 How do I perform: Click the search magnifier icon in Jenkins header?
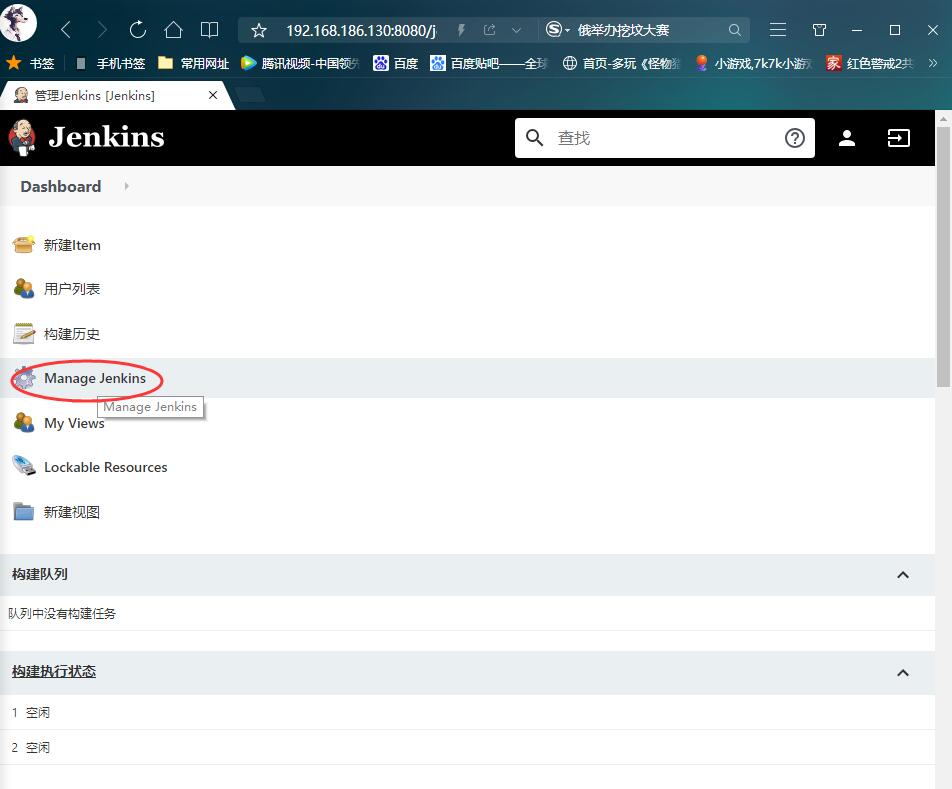tap(534, 138)
